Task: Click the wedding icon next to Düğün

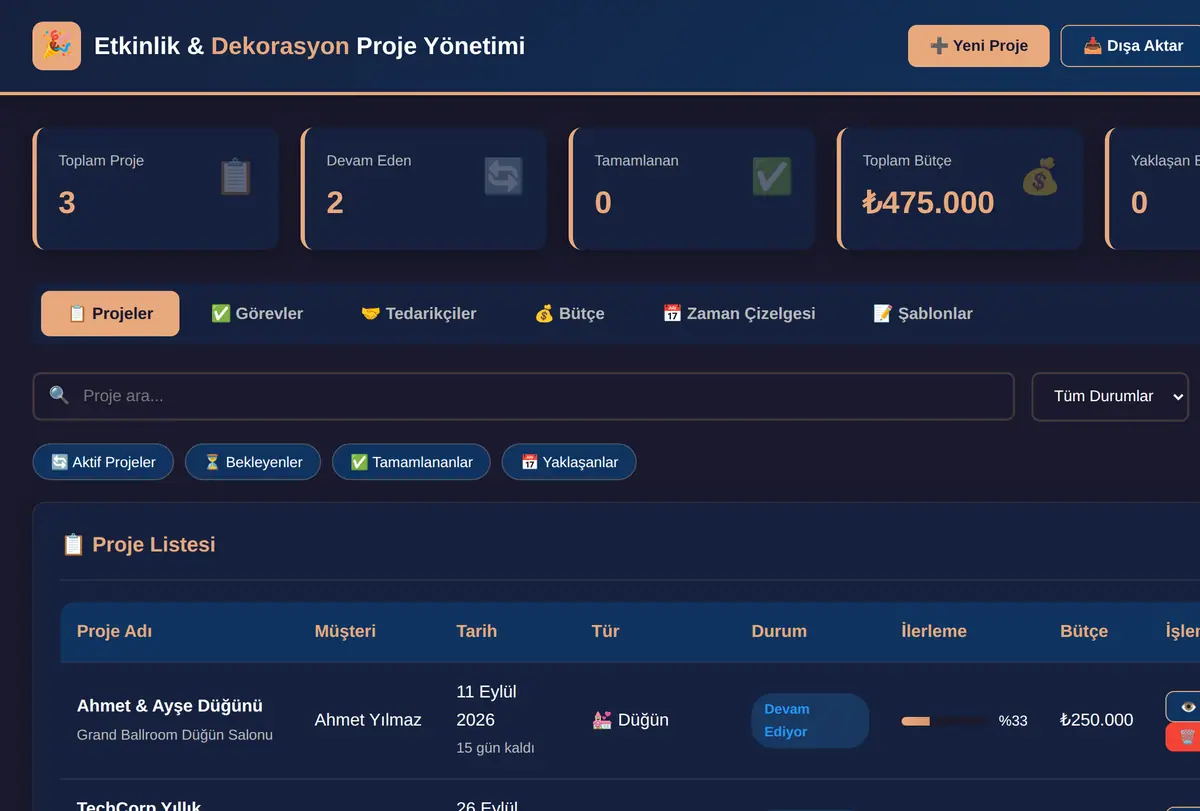Action: (602, 720)
